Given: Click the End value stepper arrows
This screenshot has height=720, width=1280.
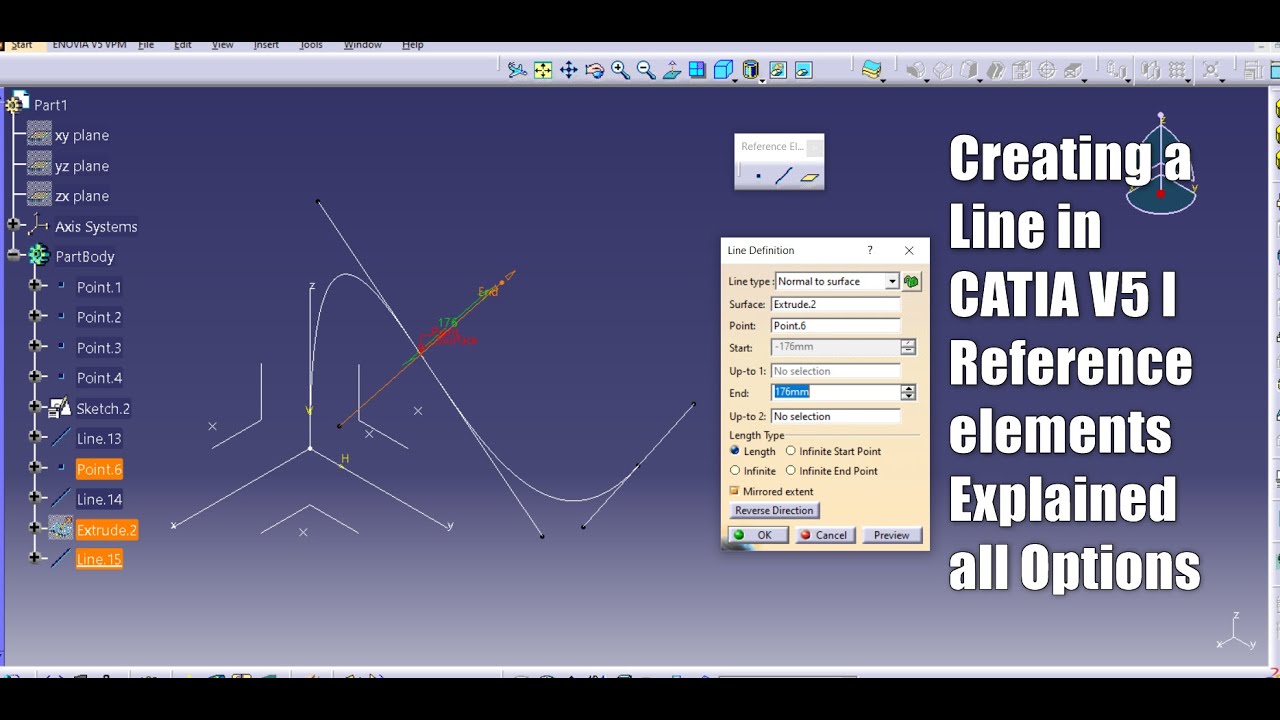Looking at the screenshot, I should [x=908, y=392].
